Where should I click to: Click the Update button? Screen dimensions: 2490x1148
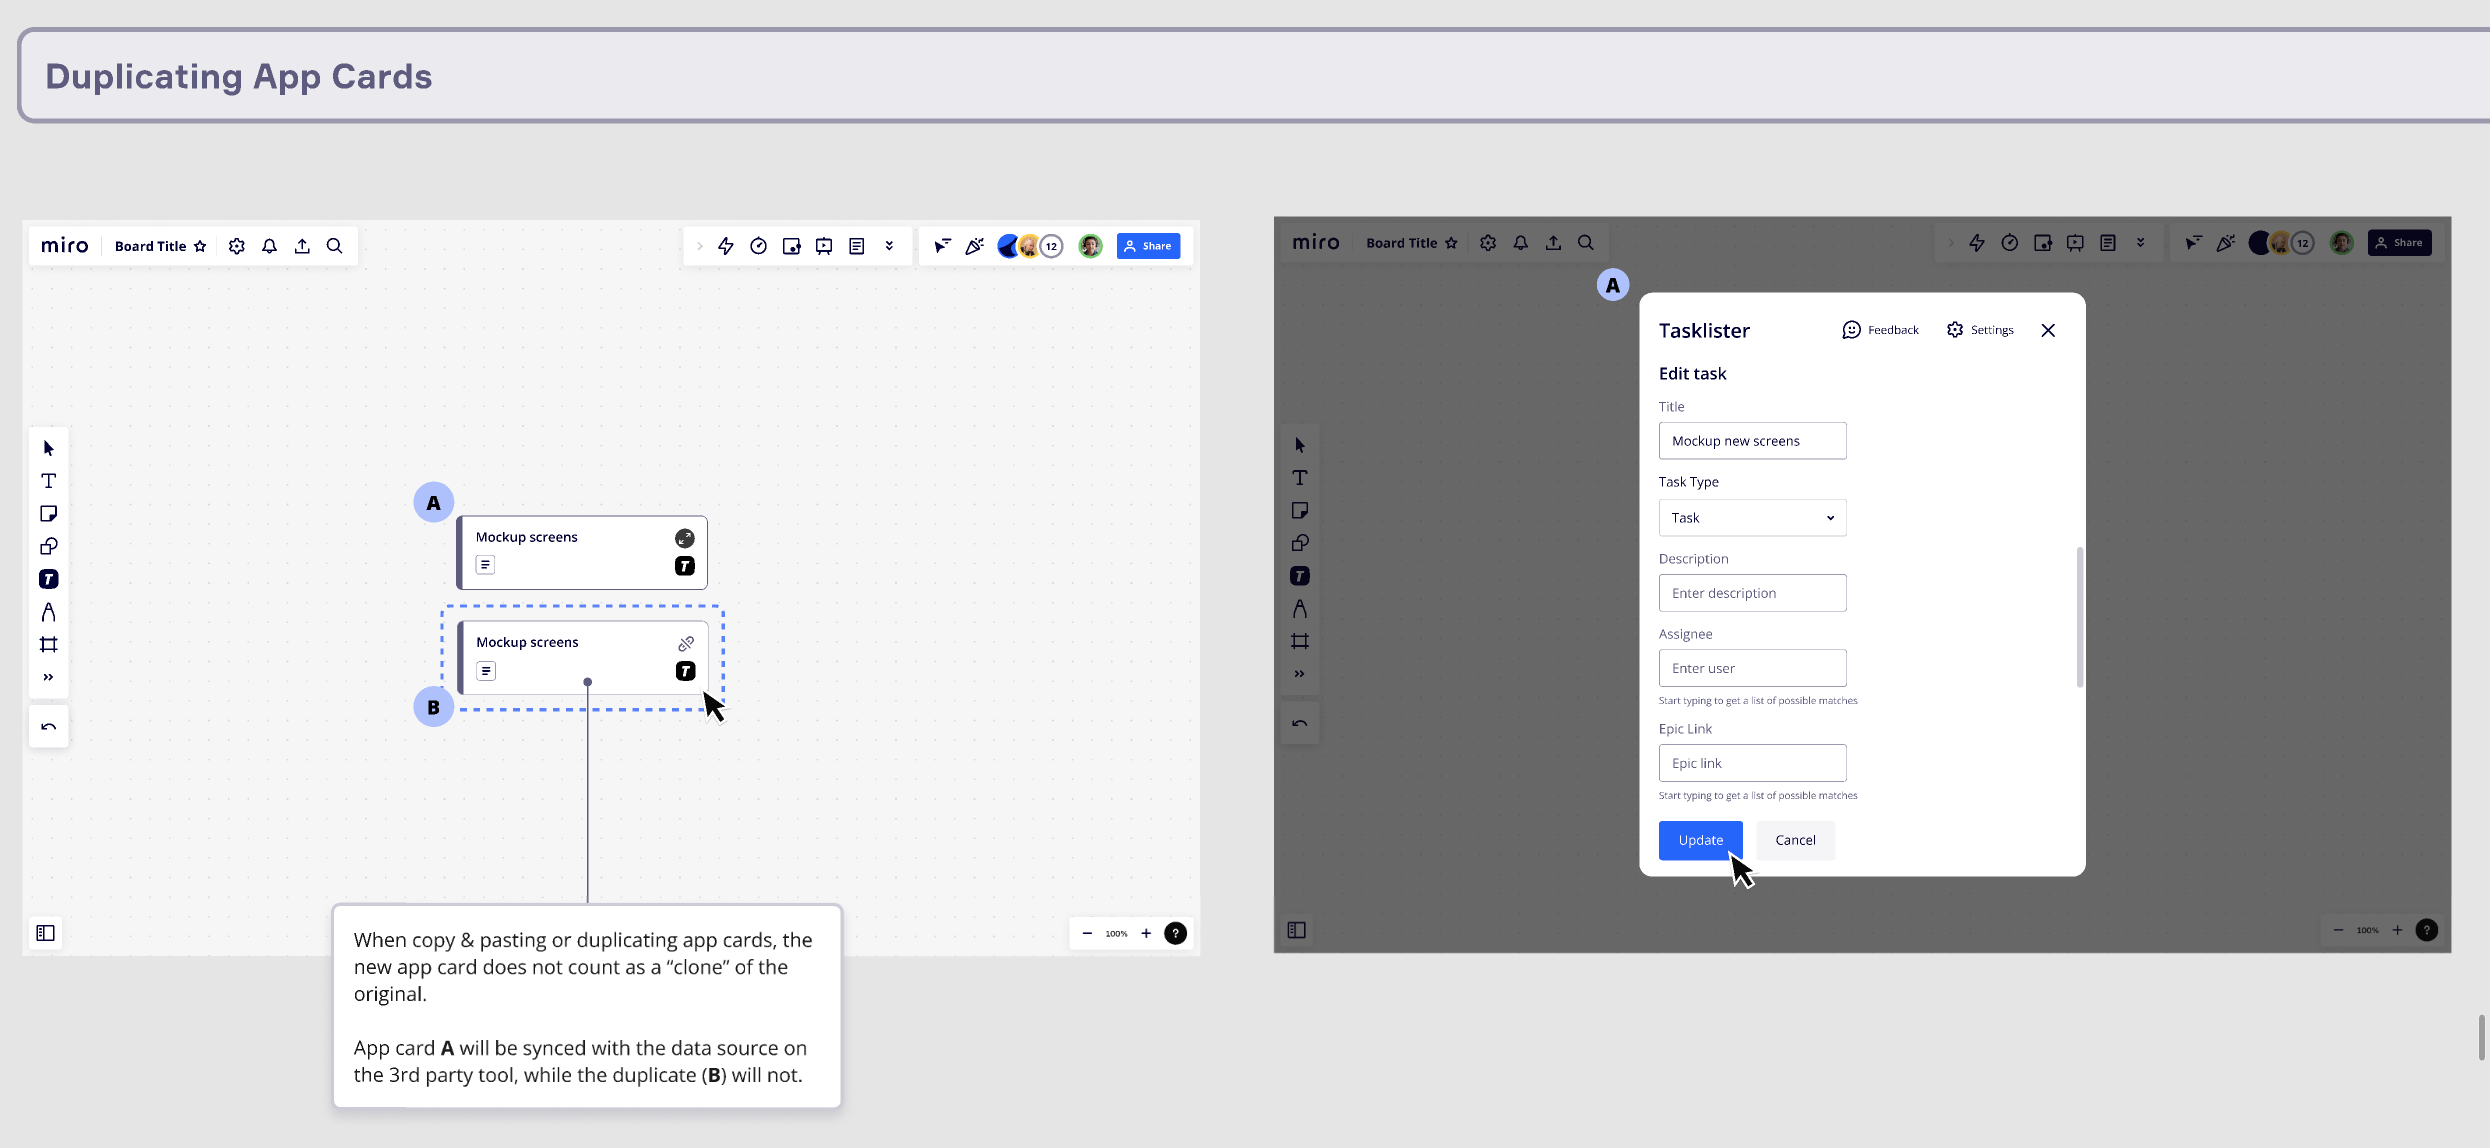1700,840
